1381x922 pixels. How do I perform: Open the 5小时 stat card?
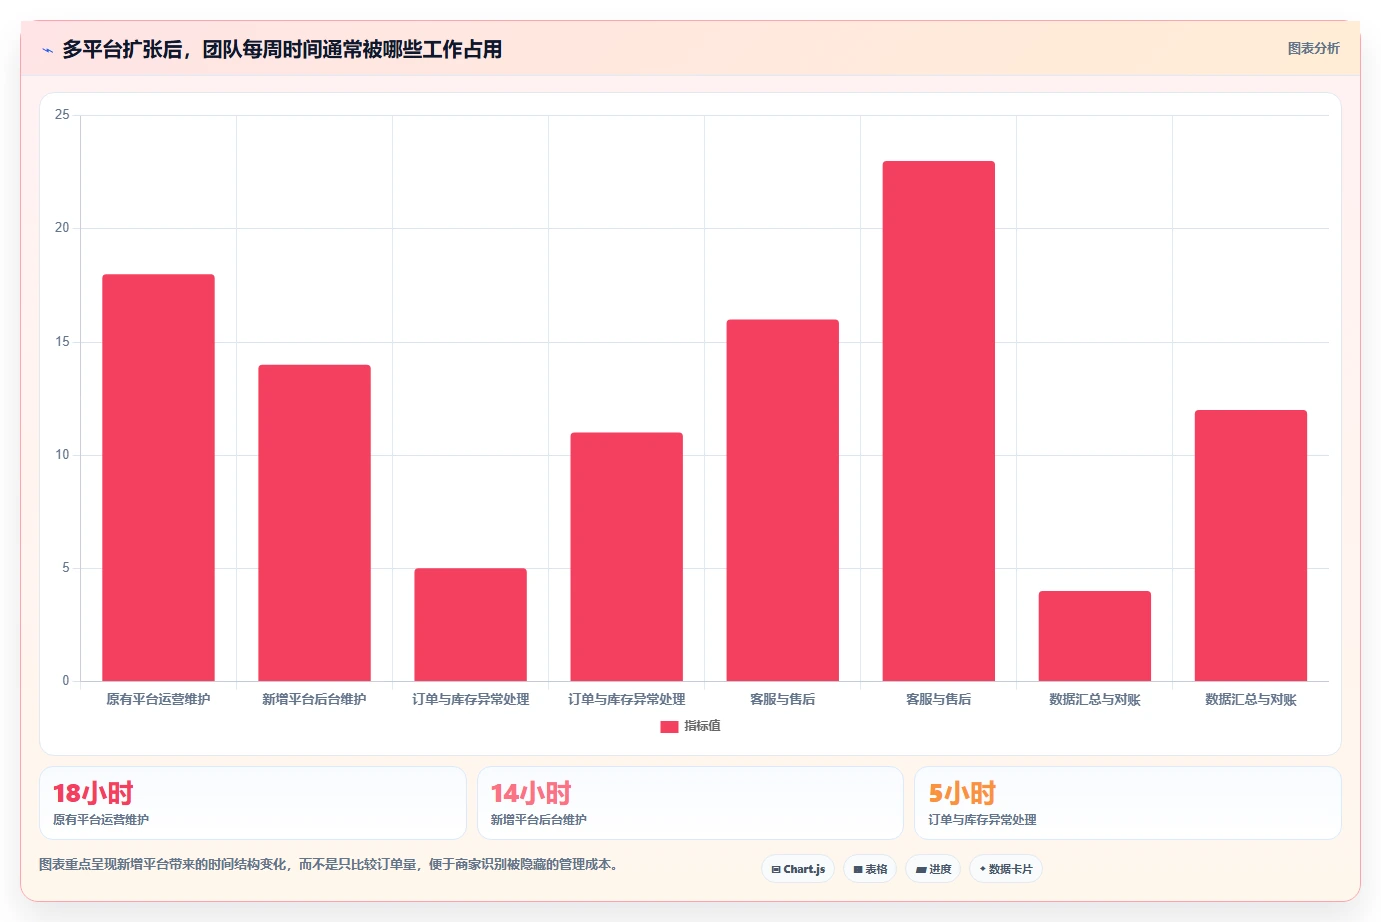click(x=1128, y=803)
